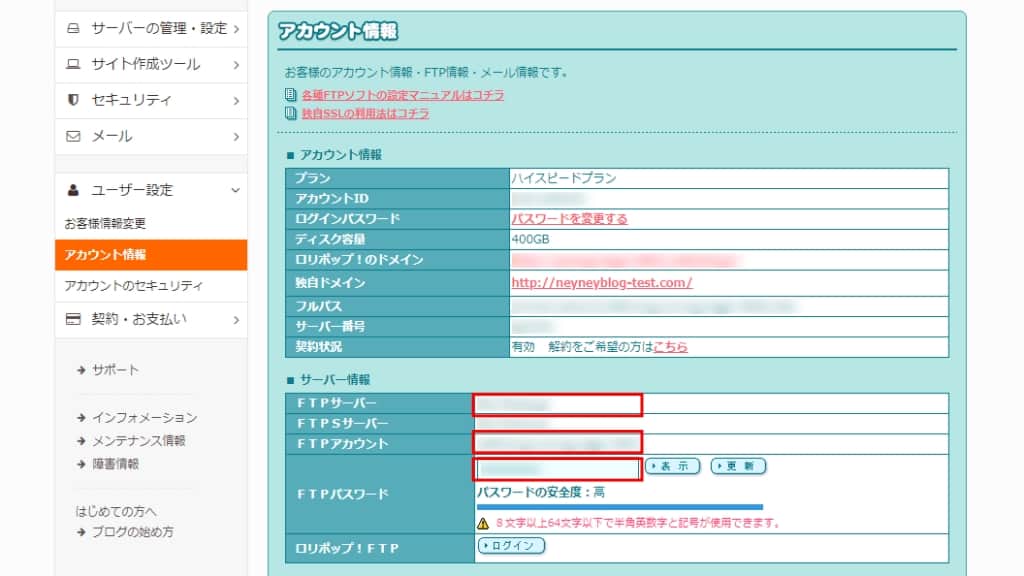Viewport: 1024px width, 576px height.
Task: Click the server icon beside サーバーの管理・設定
Action: tap(73, 28)
